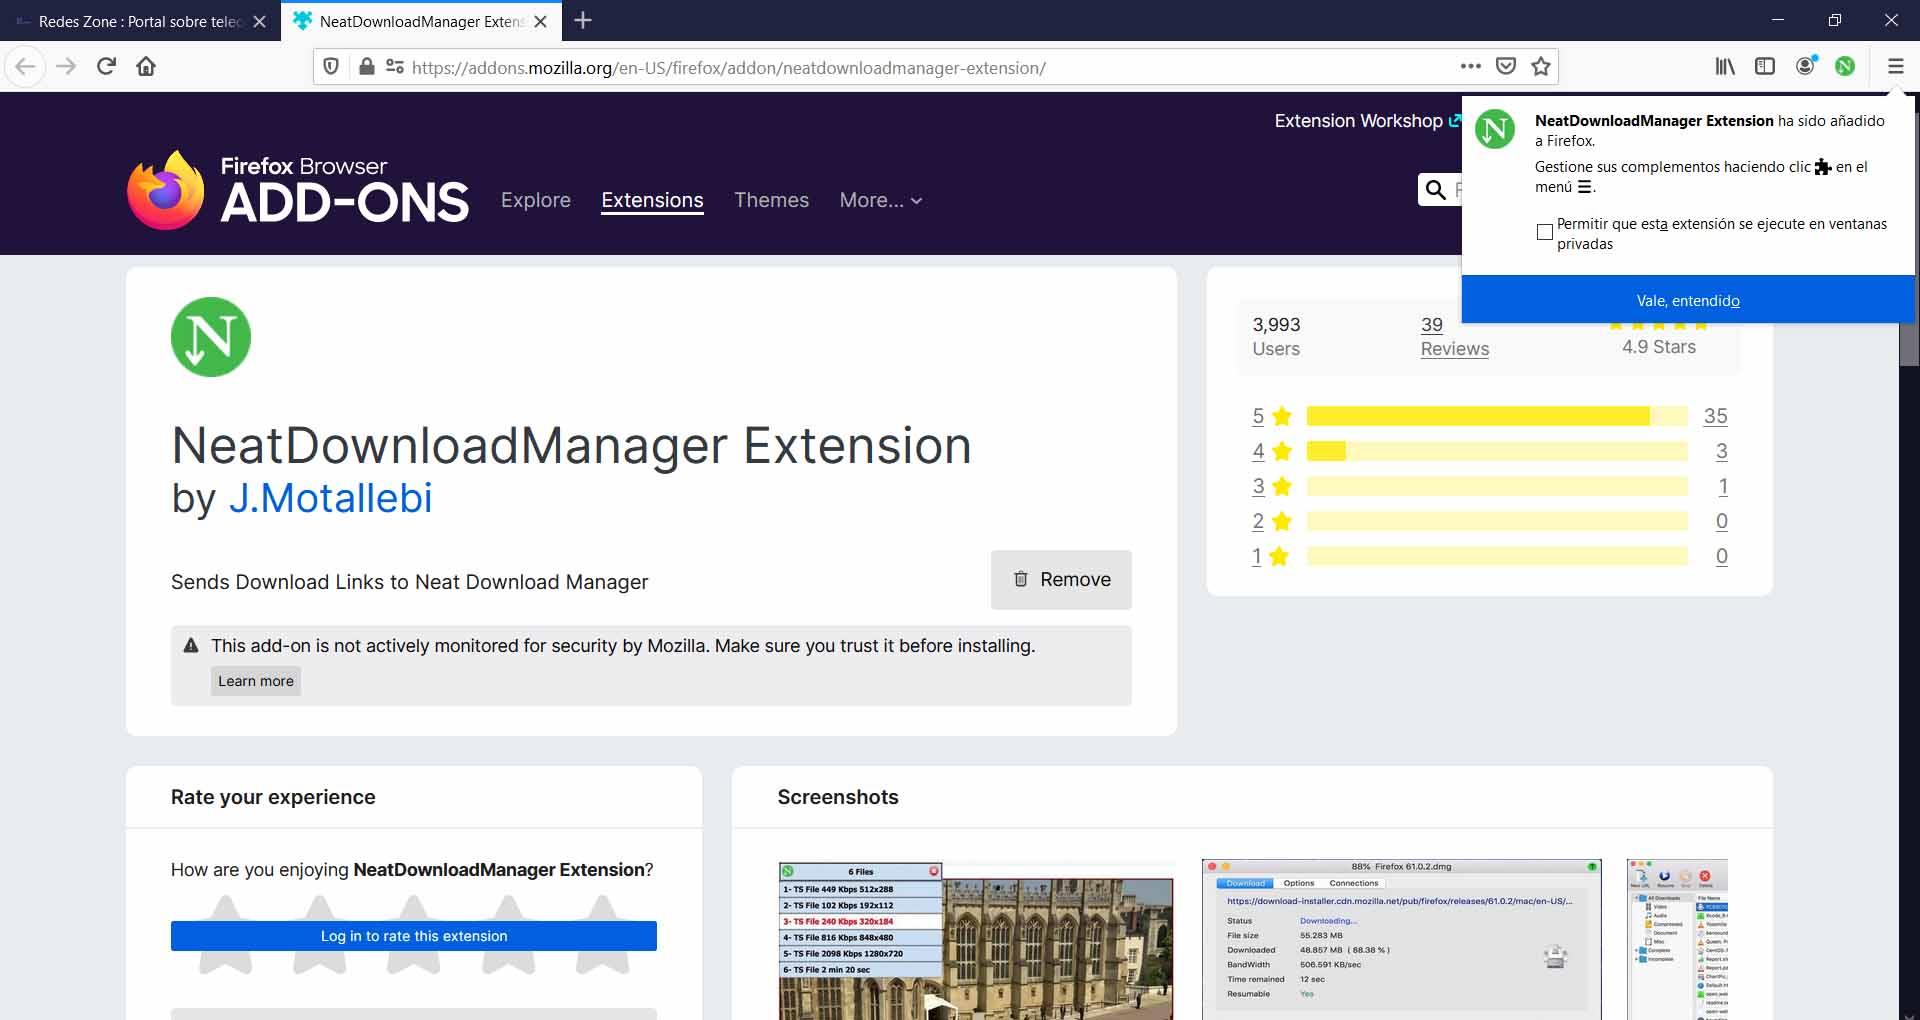Open the J.Motallebi author link

330,498
